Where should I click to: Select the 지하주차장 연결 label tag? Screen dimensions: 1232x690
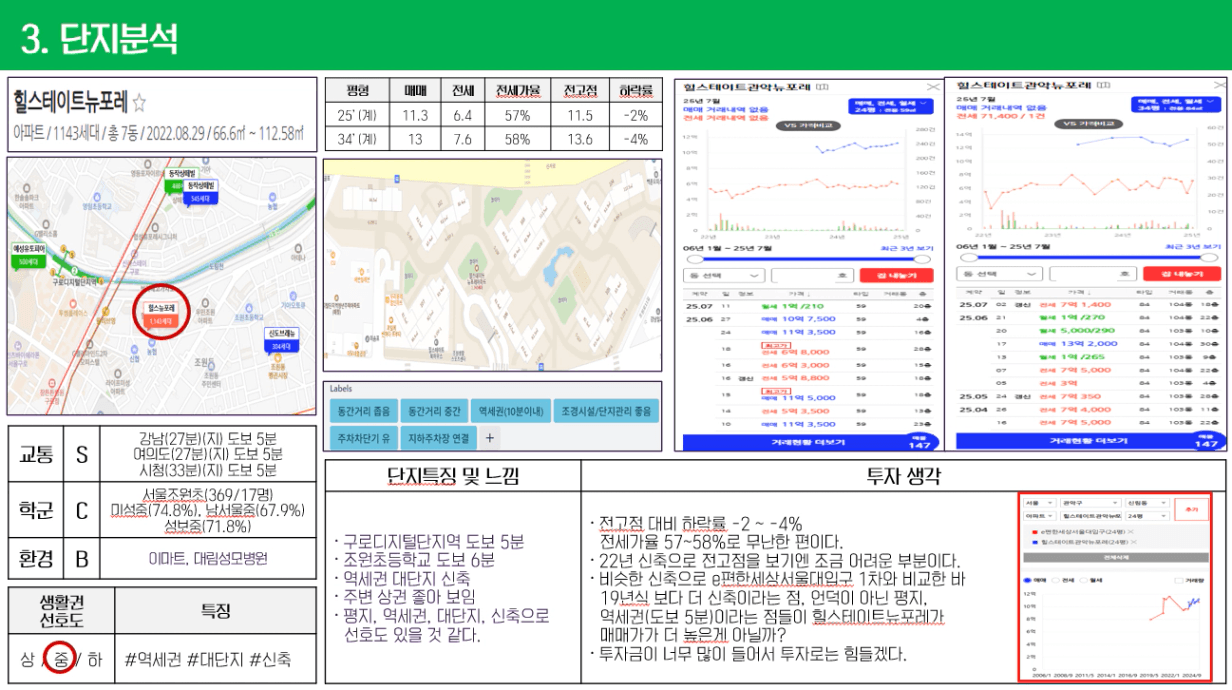point(437,438)
